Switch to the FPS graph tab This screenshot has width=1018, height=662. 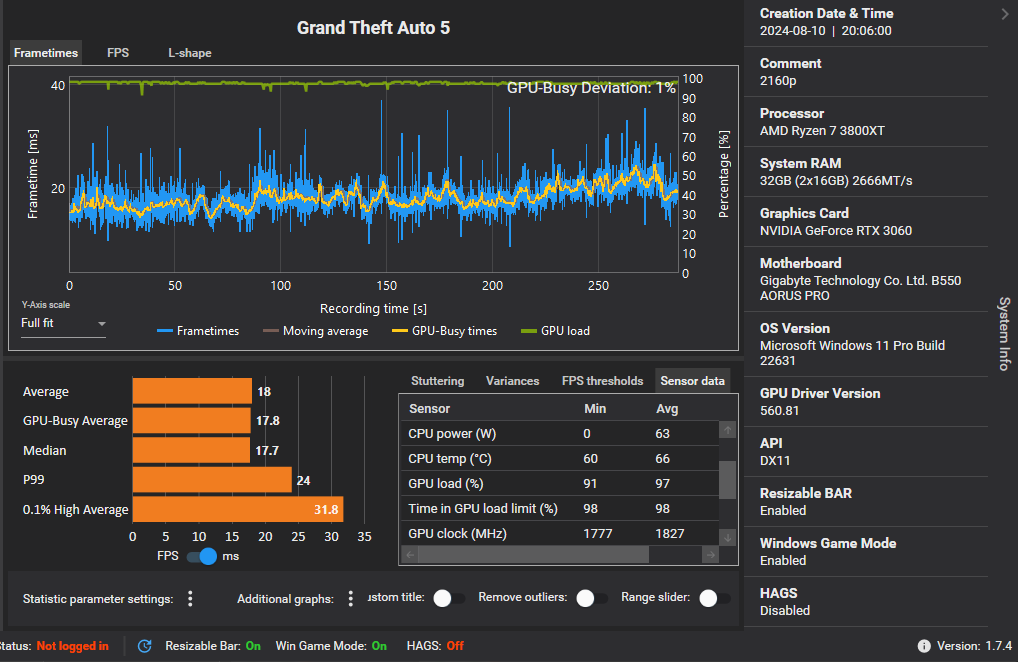(118, 53)
